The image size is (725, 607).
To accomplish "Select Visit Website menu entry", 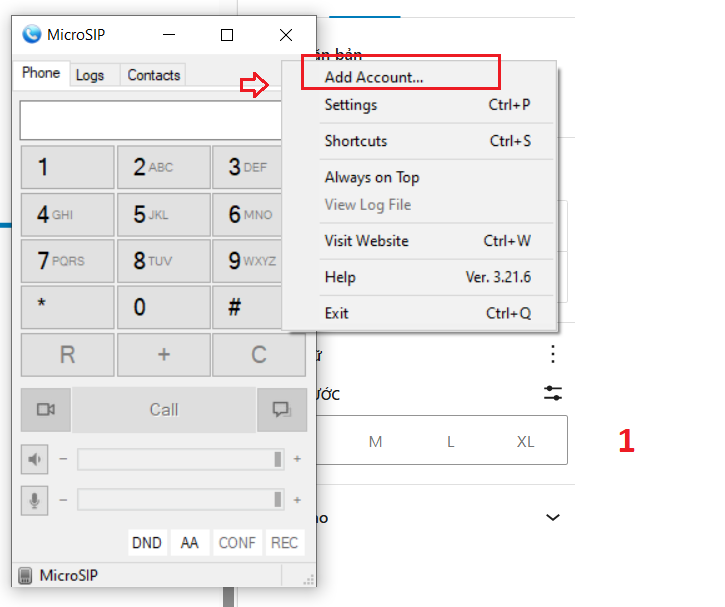I will tap(419, 241).
